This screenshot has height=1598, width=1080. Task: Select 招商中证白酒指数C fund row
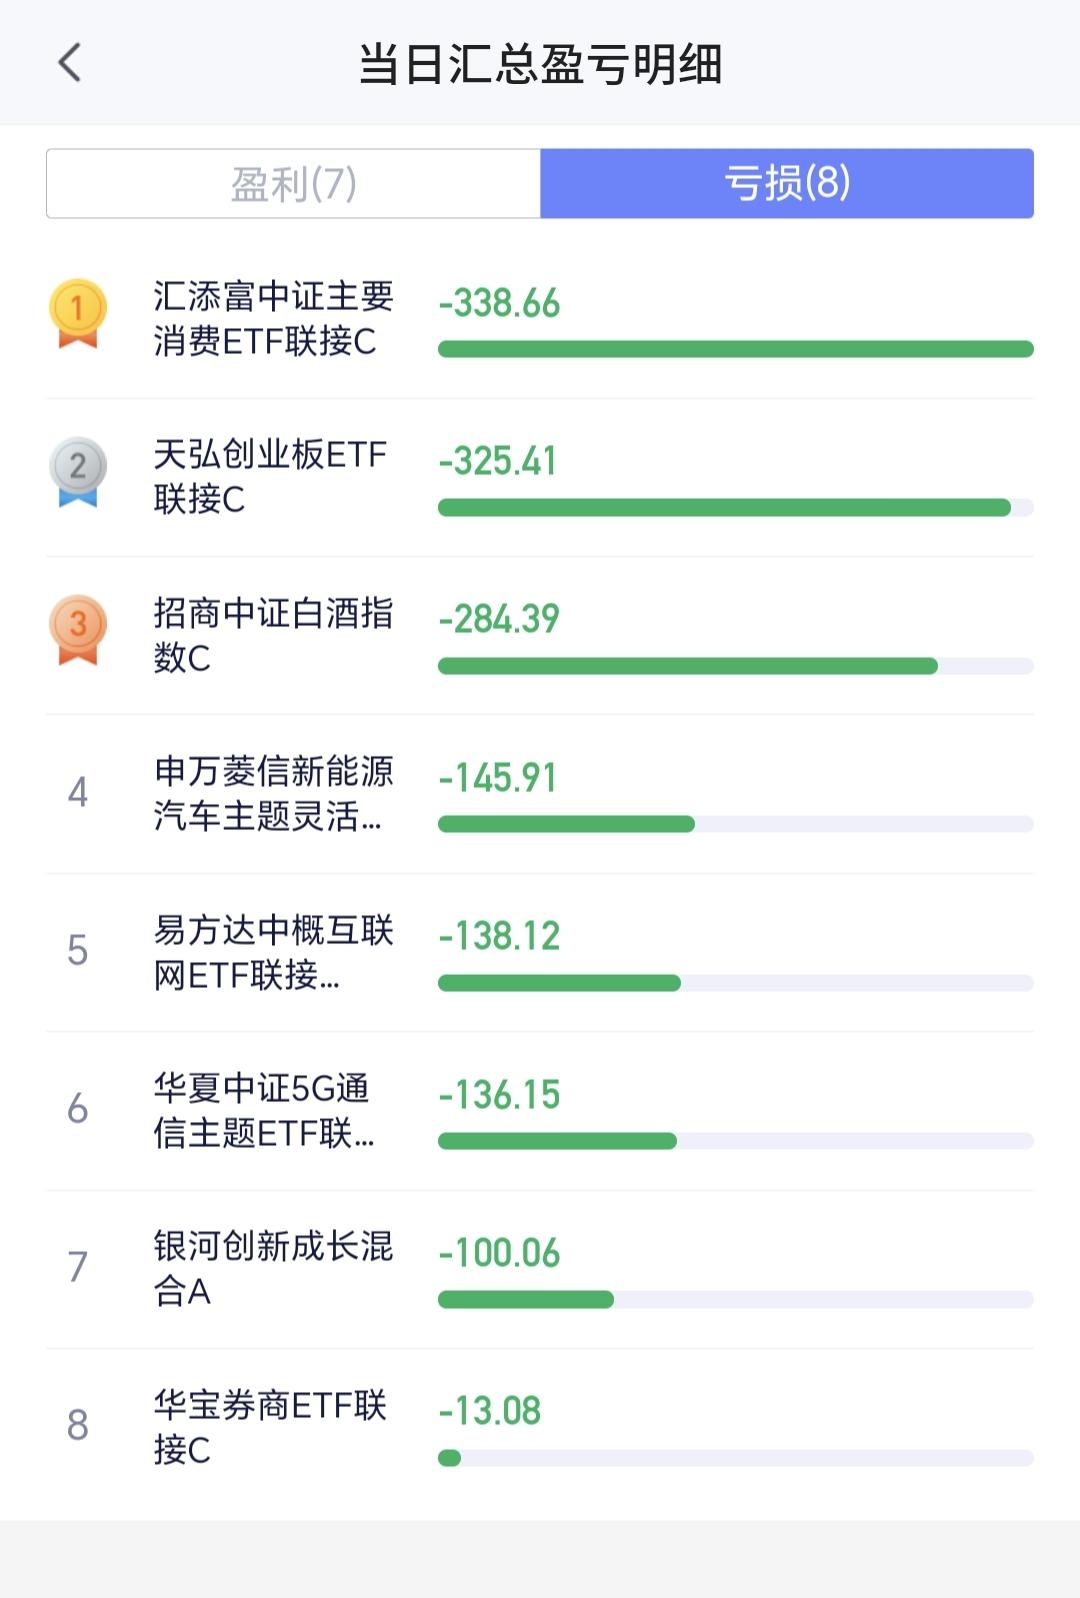point(540,635)
